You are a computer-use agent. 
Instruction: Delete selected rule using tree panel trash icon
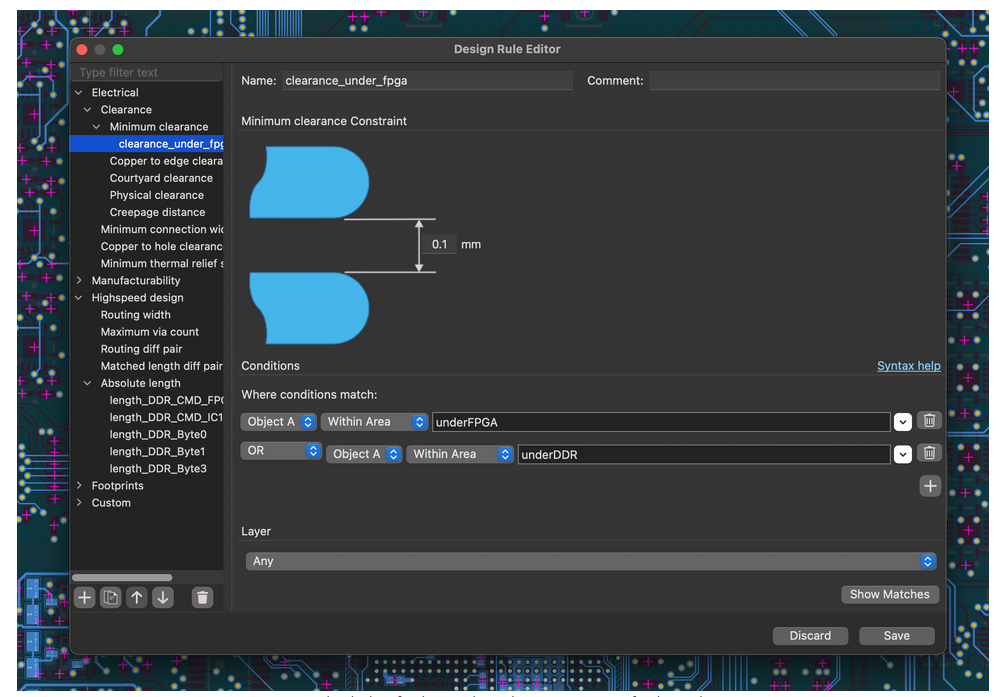click(x=203, y=598)
